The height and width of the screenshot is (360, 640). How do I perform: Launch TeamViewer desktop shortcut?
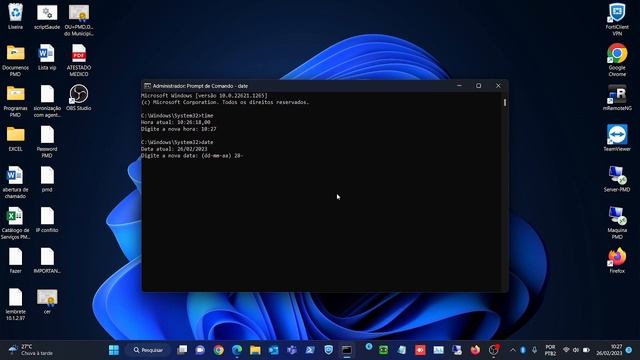[x=617, y=138]
